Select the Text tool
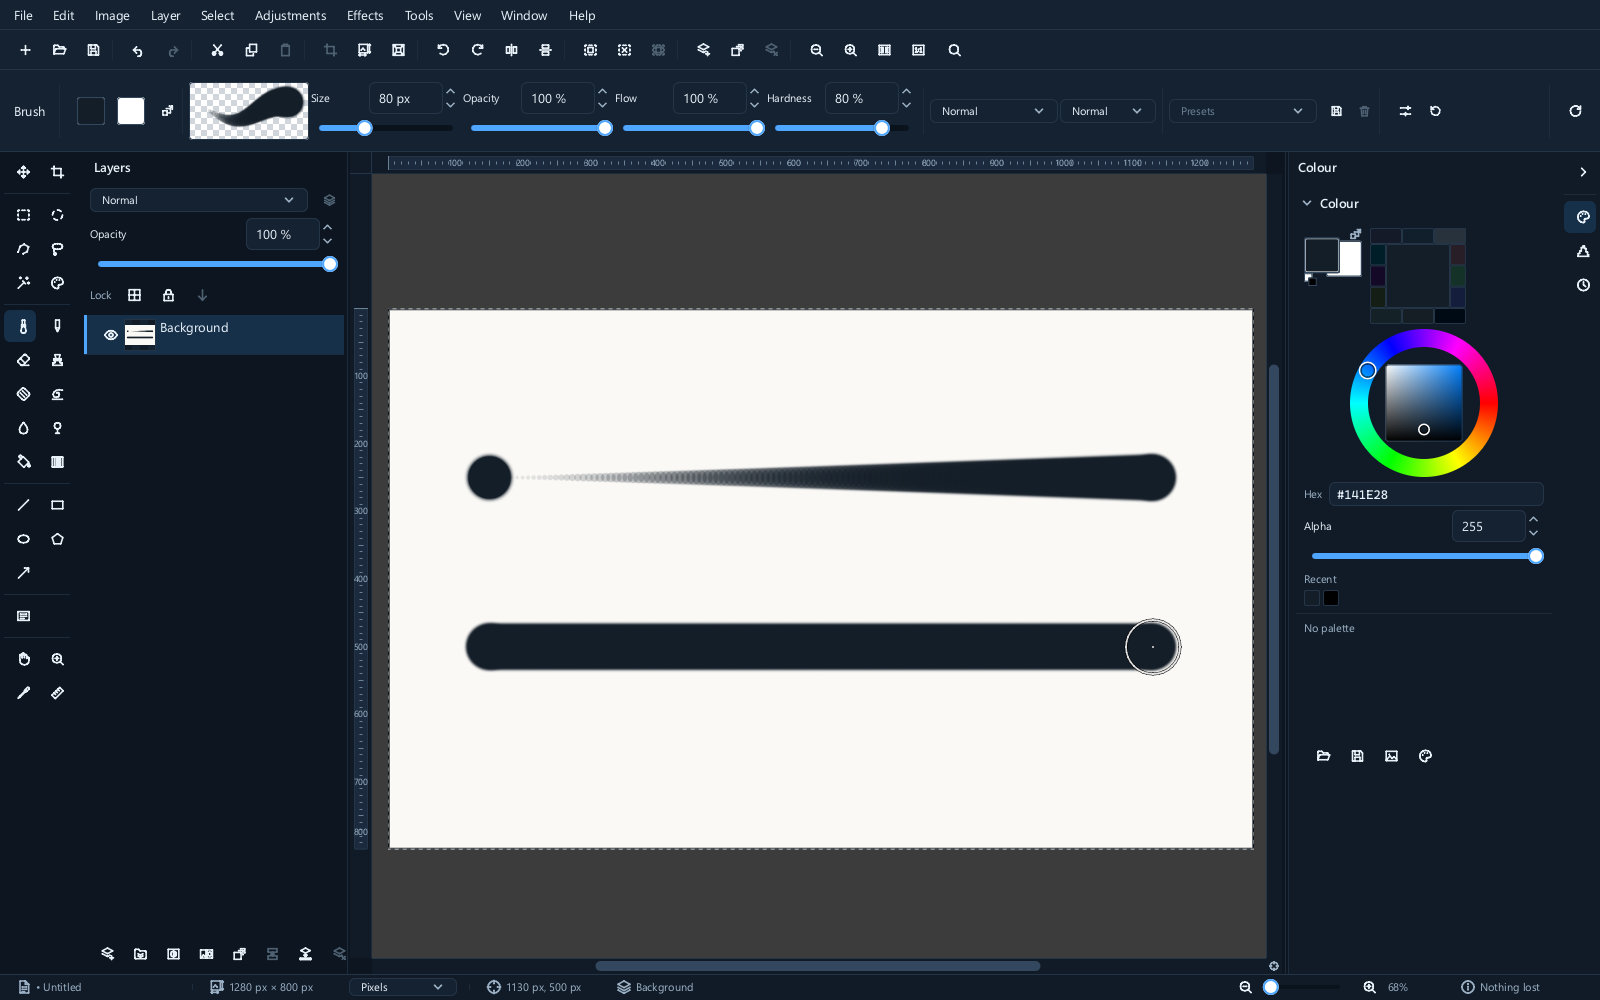 coord(23,616)
